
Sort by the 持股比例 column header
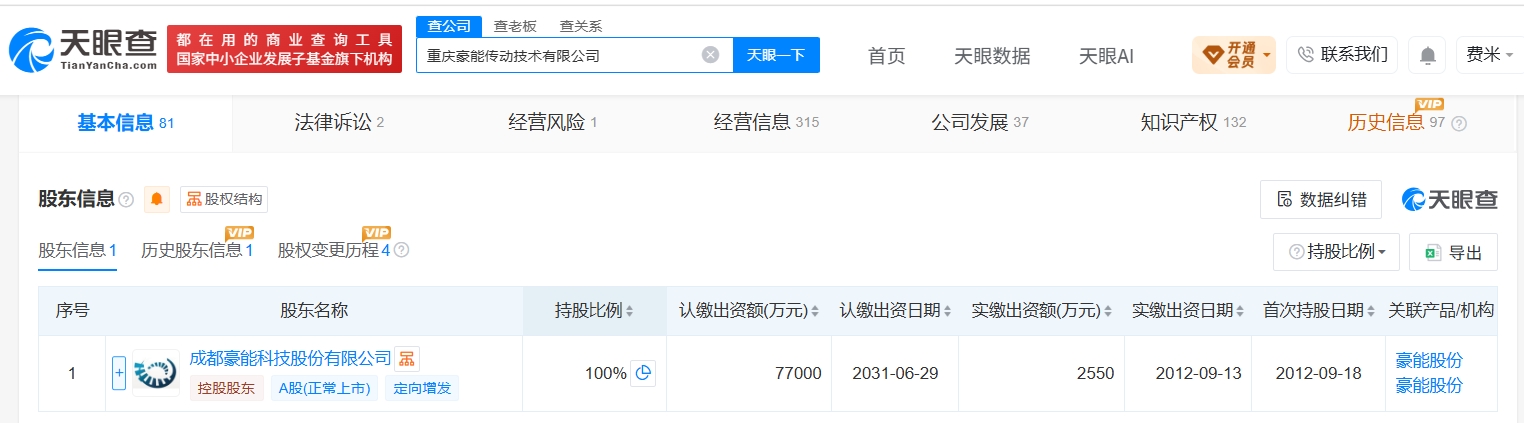[x=594, y=311]
